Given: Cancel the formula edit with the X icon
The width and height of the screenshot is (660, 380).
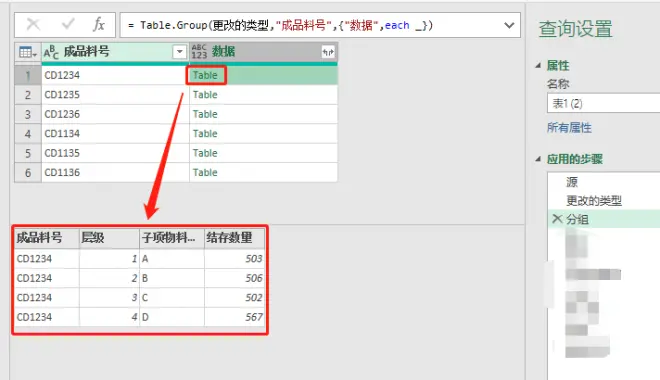Looking at the screenshot, I should click(x=33, y=25).
